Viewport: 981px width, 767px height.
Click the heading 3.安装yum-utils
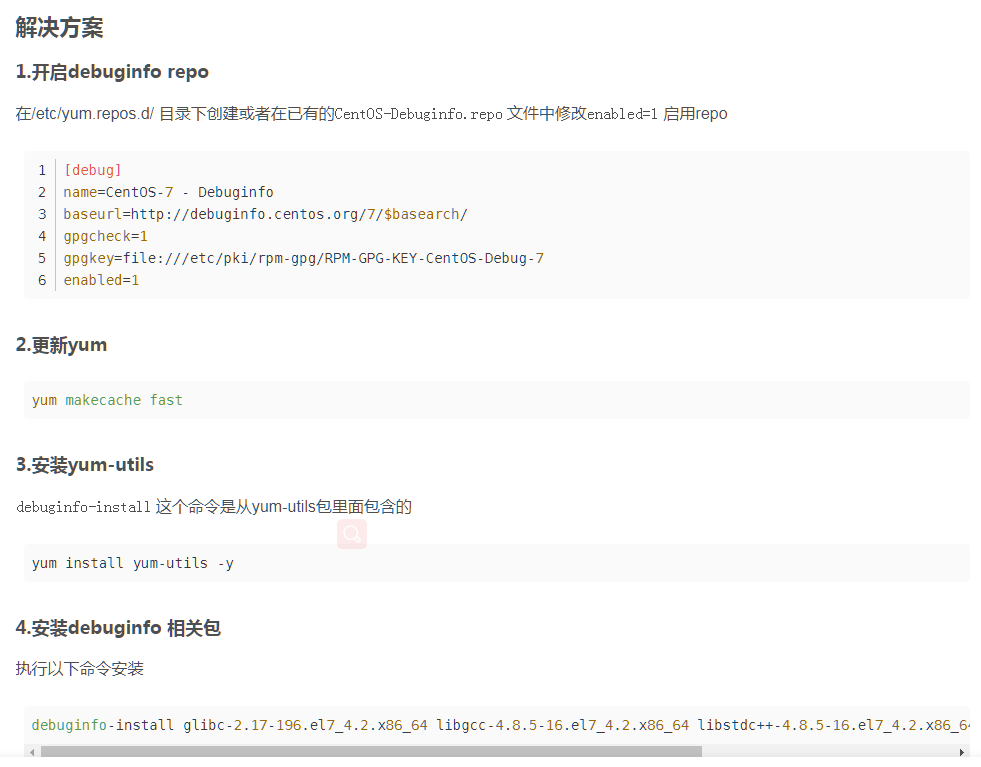pos(84,464)
